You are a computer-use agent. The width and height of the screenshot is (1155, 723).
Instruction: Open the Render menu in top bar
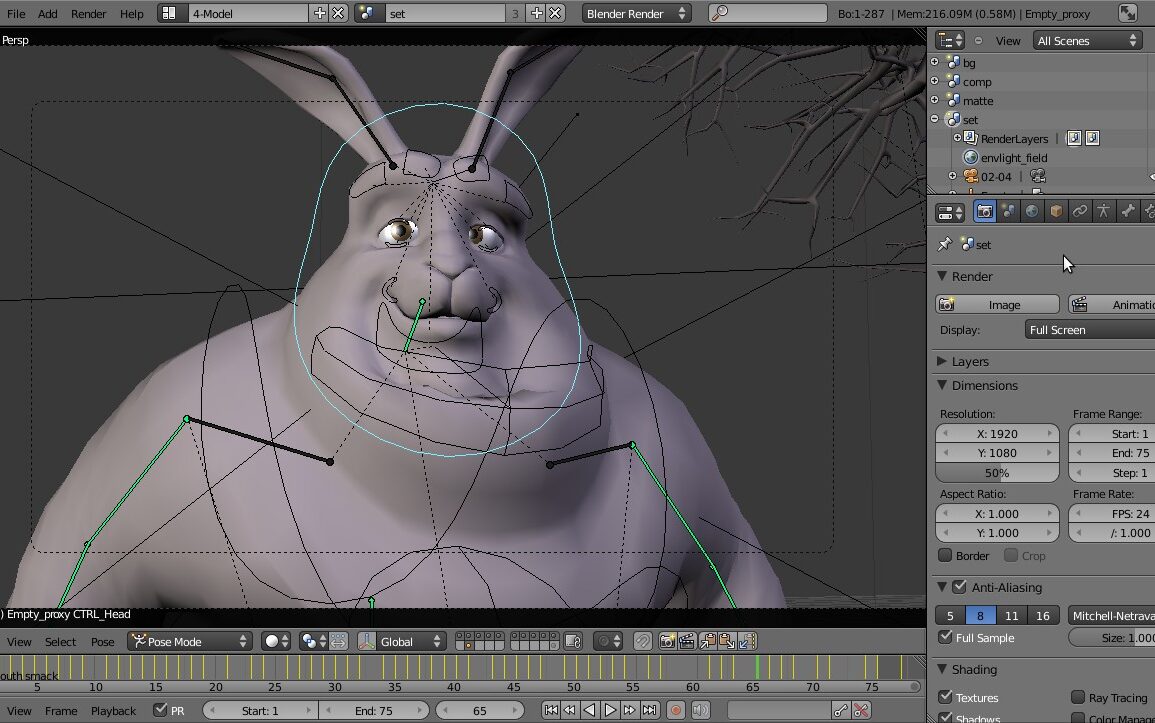[88, 13]
